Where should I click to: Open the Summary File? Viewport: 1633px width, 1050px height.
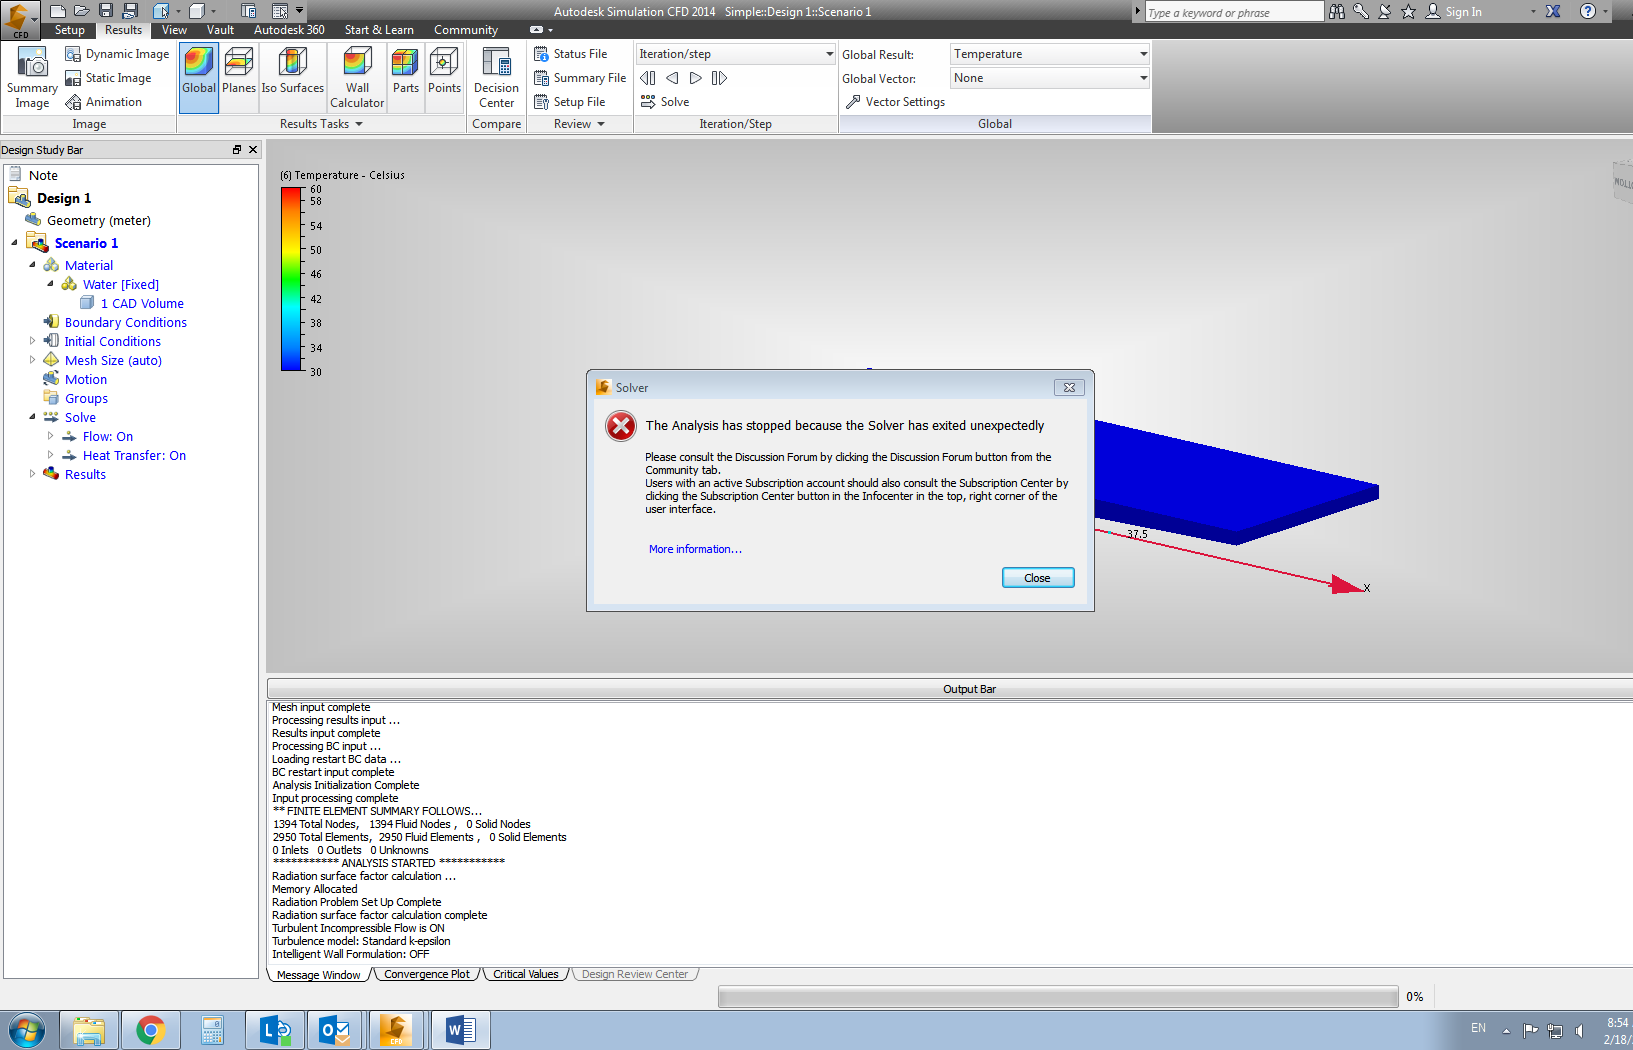click(x=580, y=78)
